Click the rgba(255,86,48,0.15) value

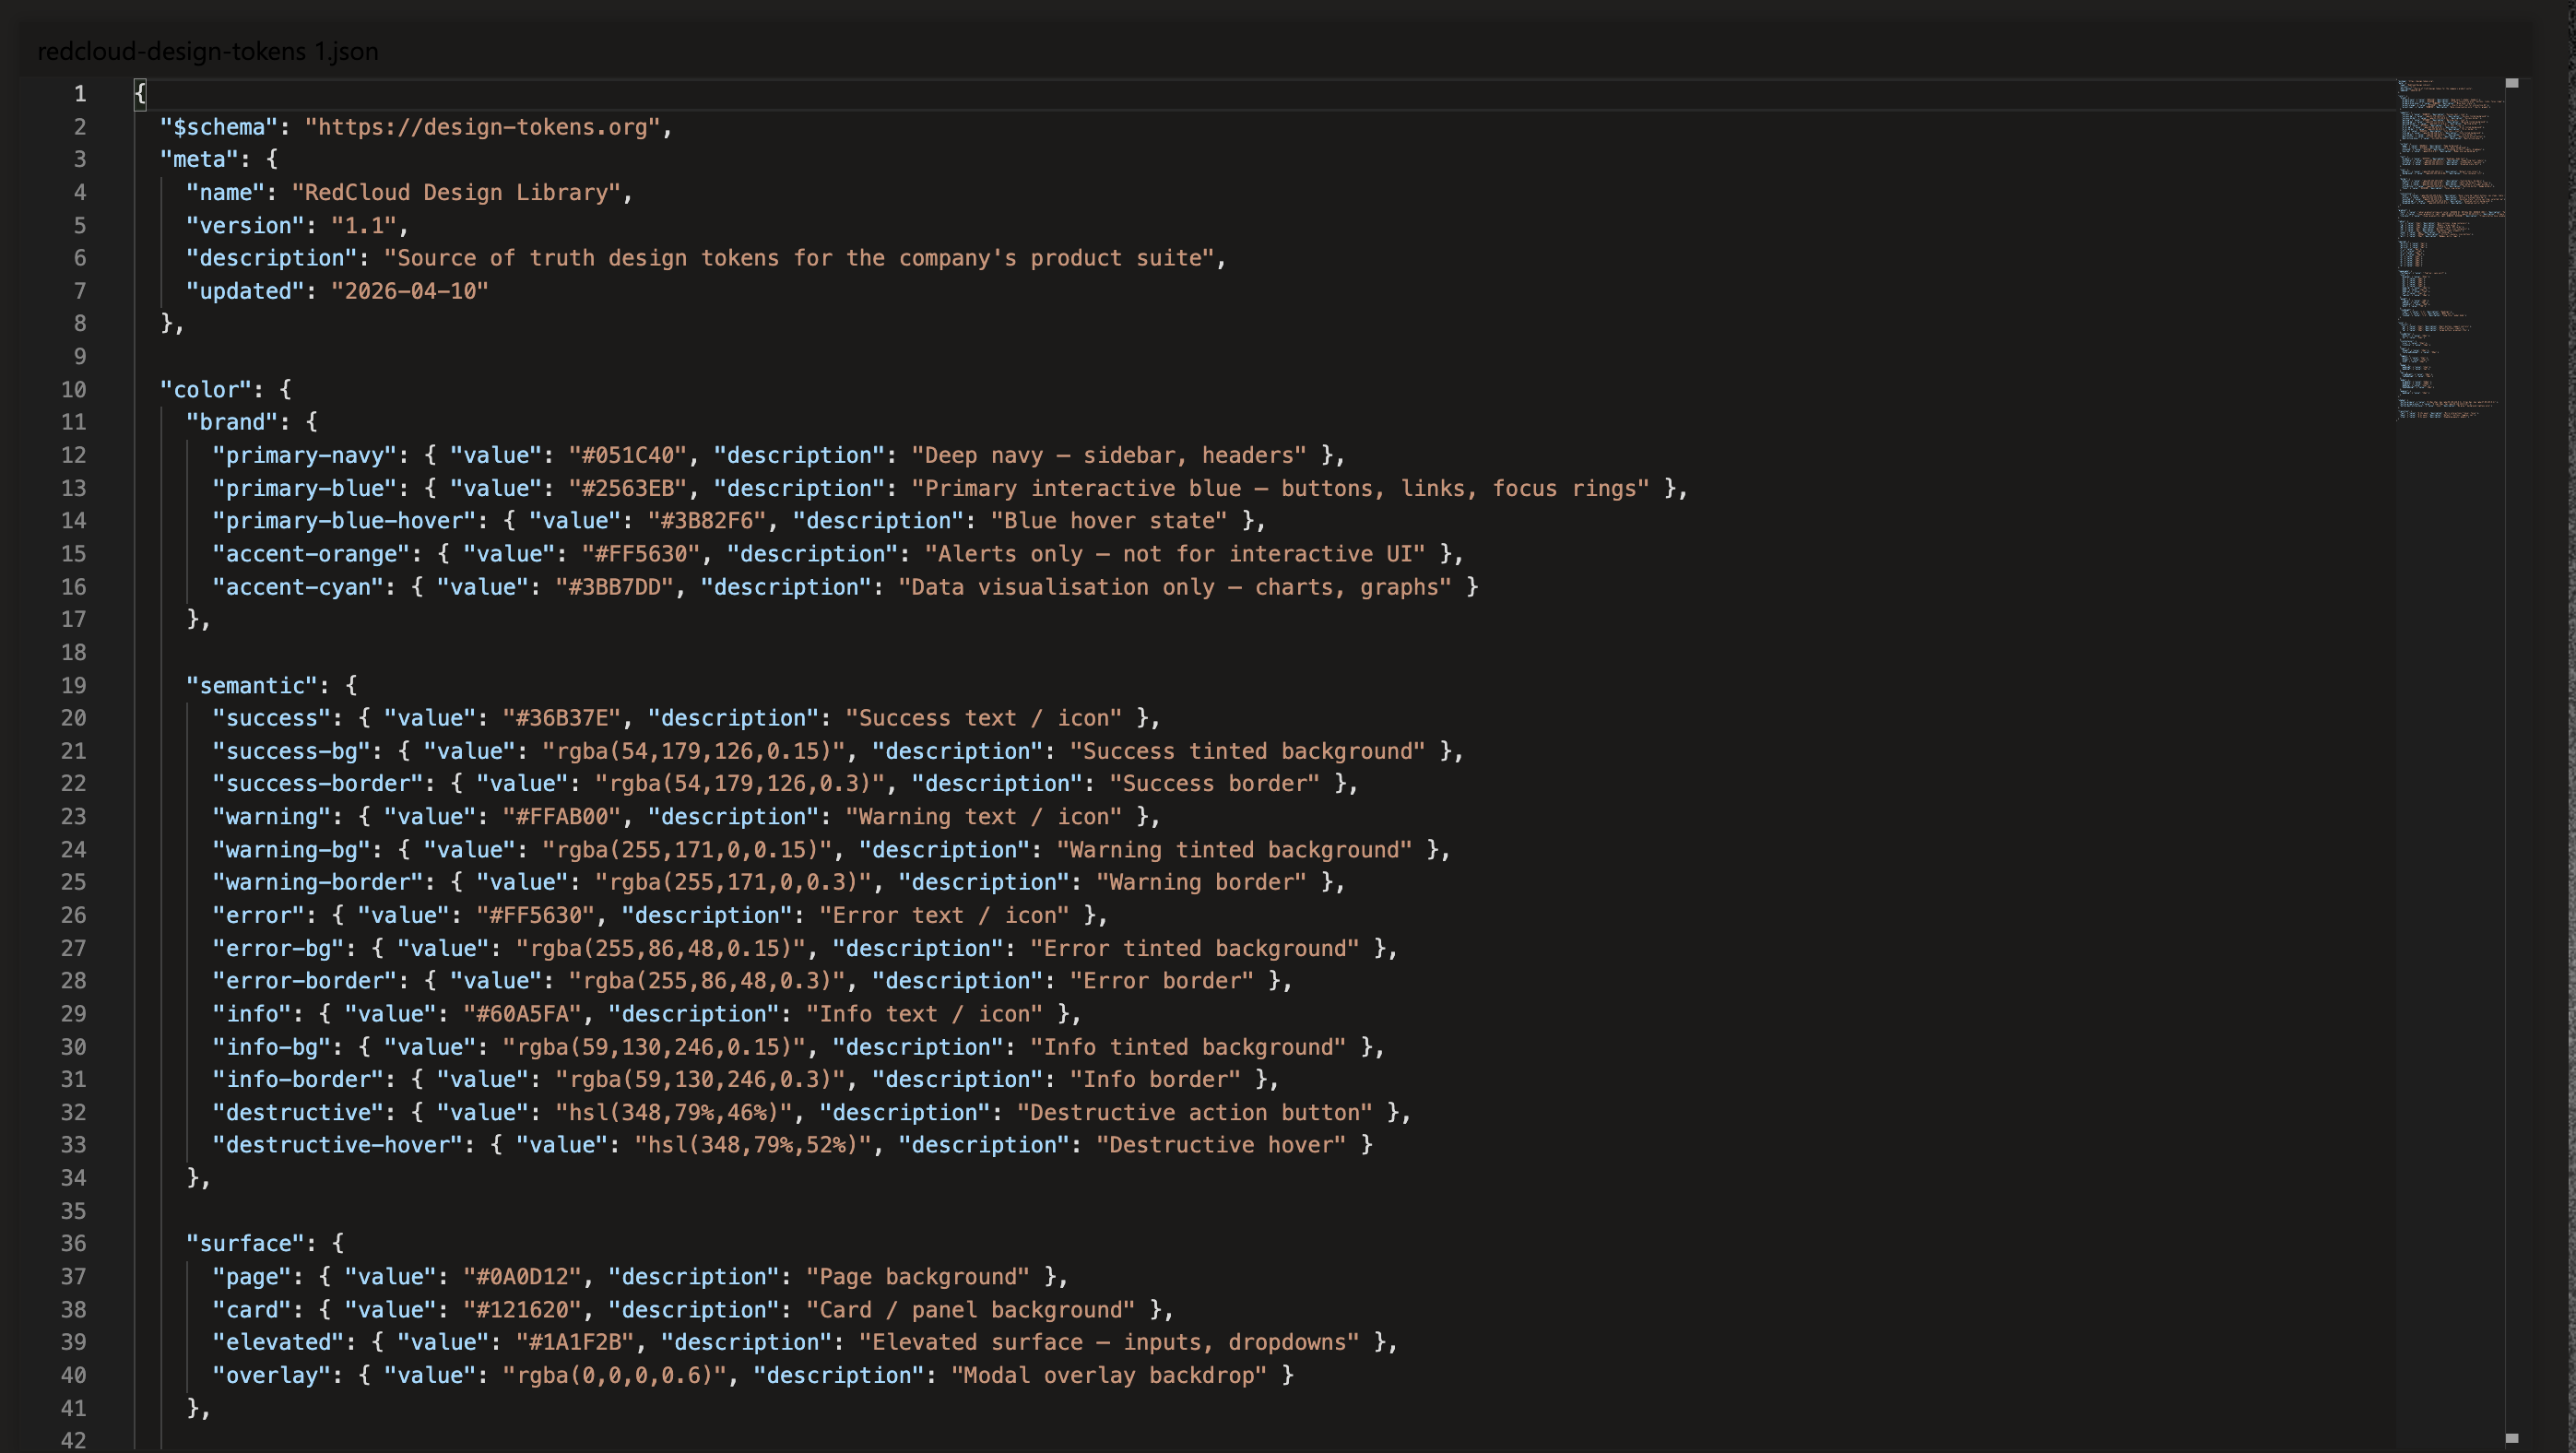tap(661, 948)
